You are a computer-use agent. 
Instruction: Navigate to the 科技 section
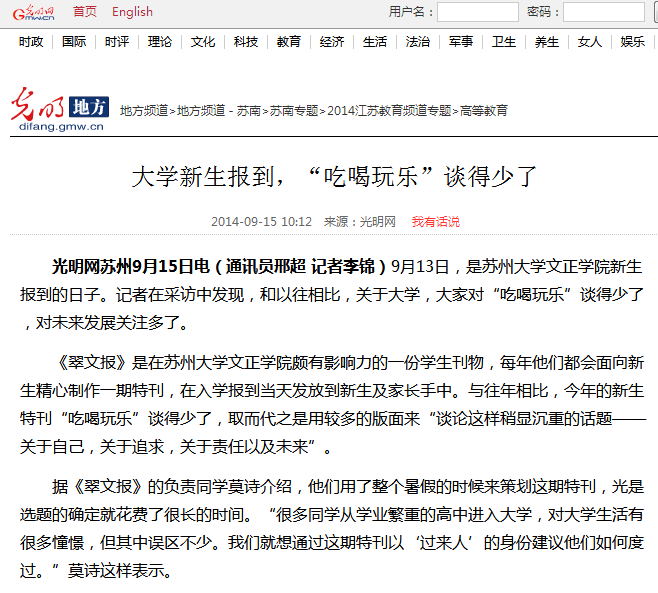click(x=246, y=42)
